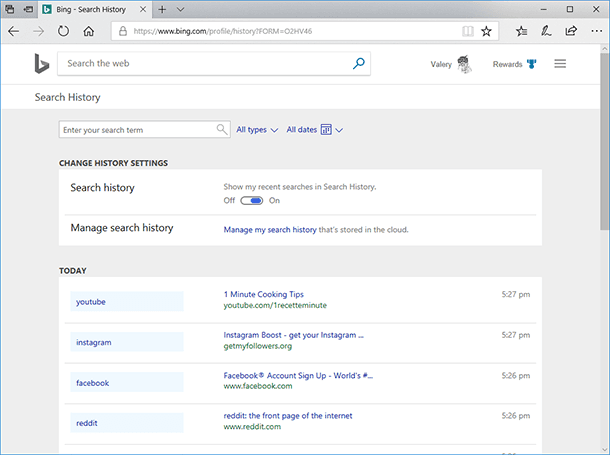Click the browser Forward arrow
The width and height of the screenshot is (610, 455).
[39, 31]
